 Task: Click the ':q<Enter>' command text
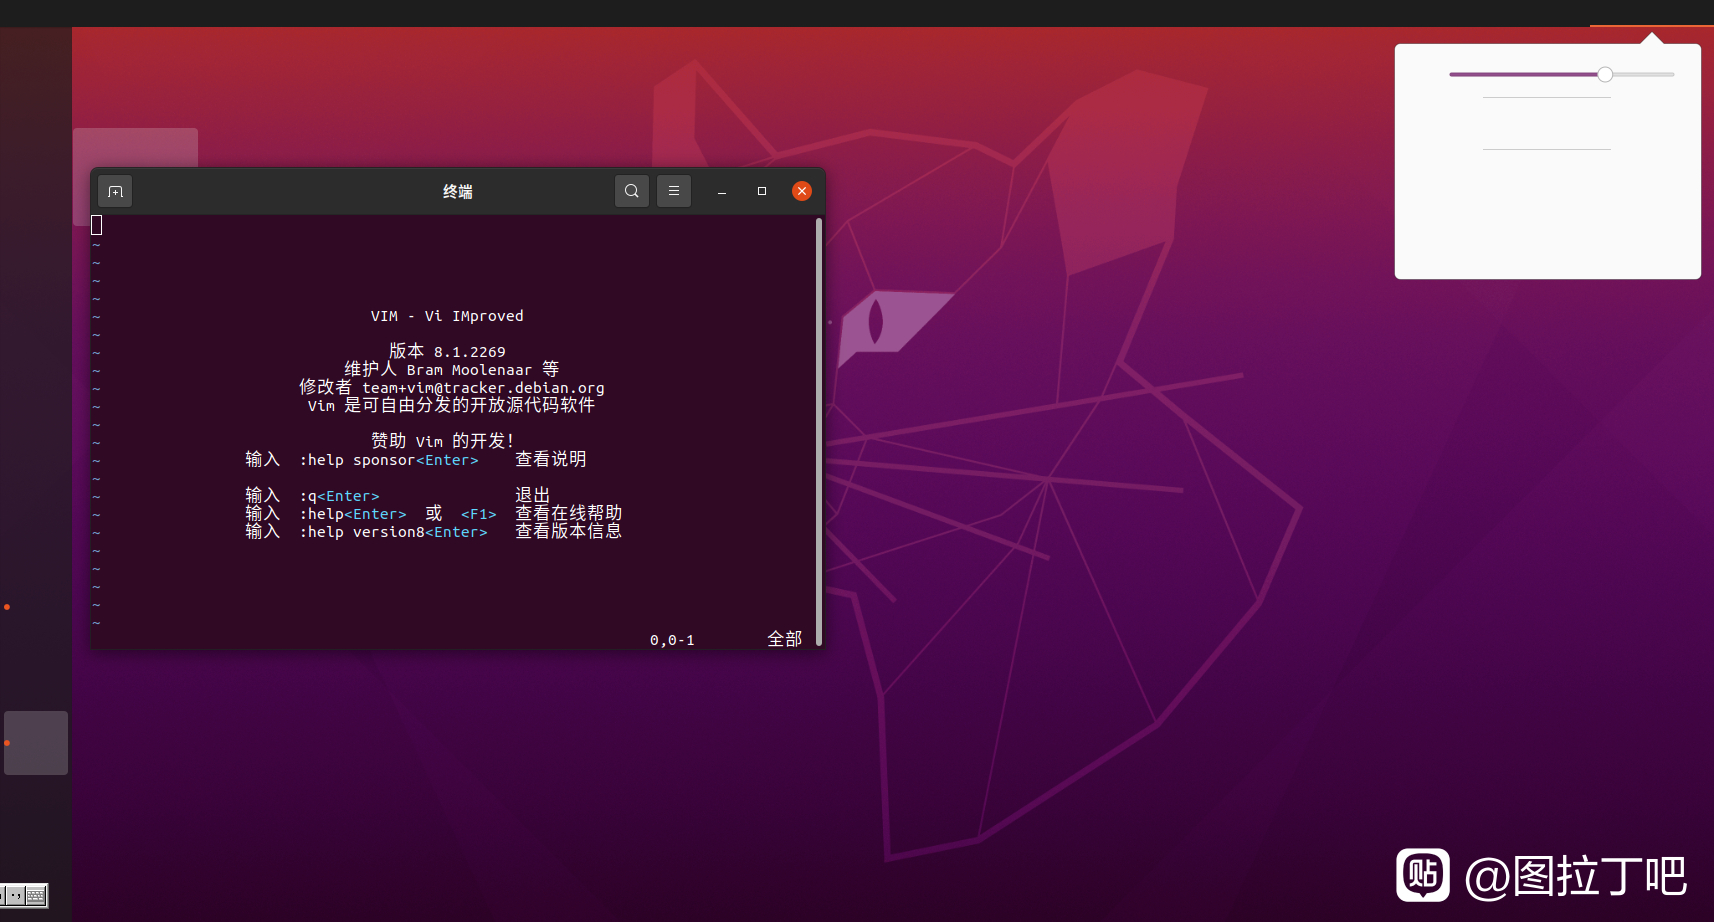pos(339,496)
